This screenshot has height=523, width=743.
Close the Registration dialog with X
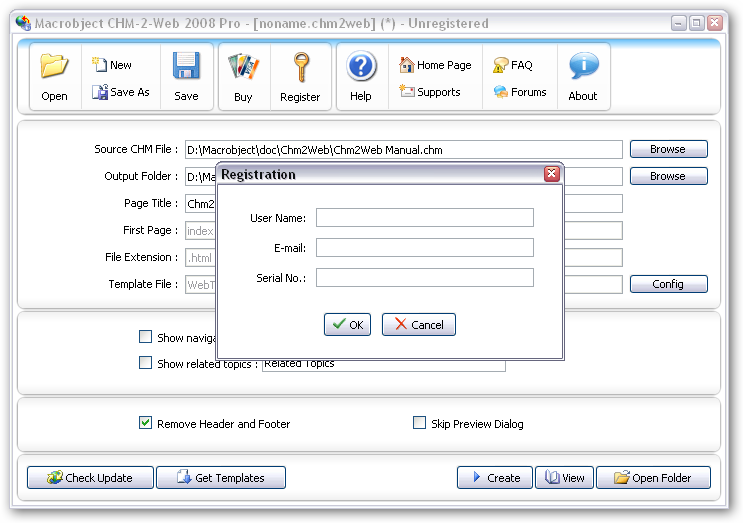tap(551, 174)
